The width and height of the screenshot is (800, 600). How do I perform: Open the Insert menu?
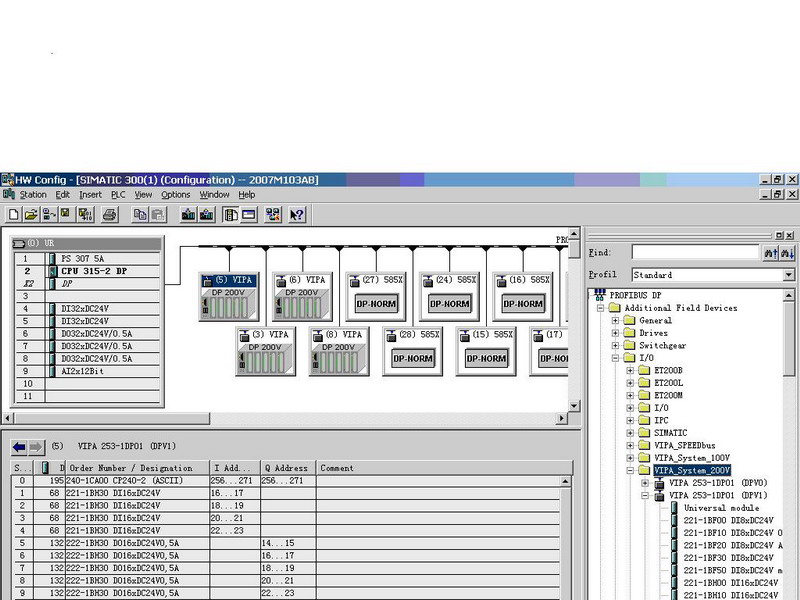tap(90, 194)
